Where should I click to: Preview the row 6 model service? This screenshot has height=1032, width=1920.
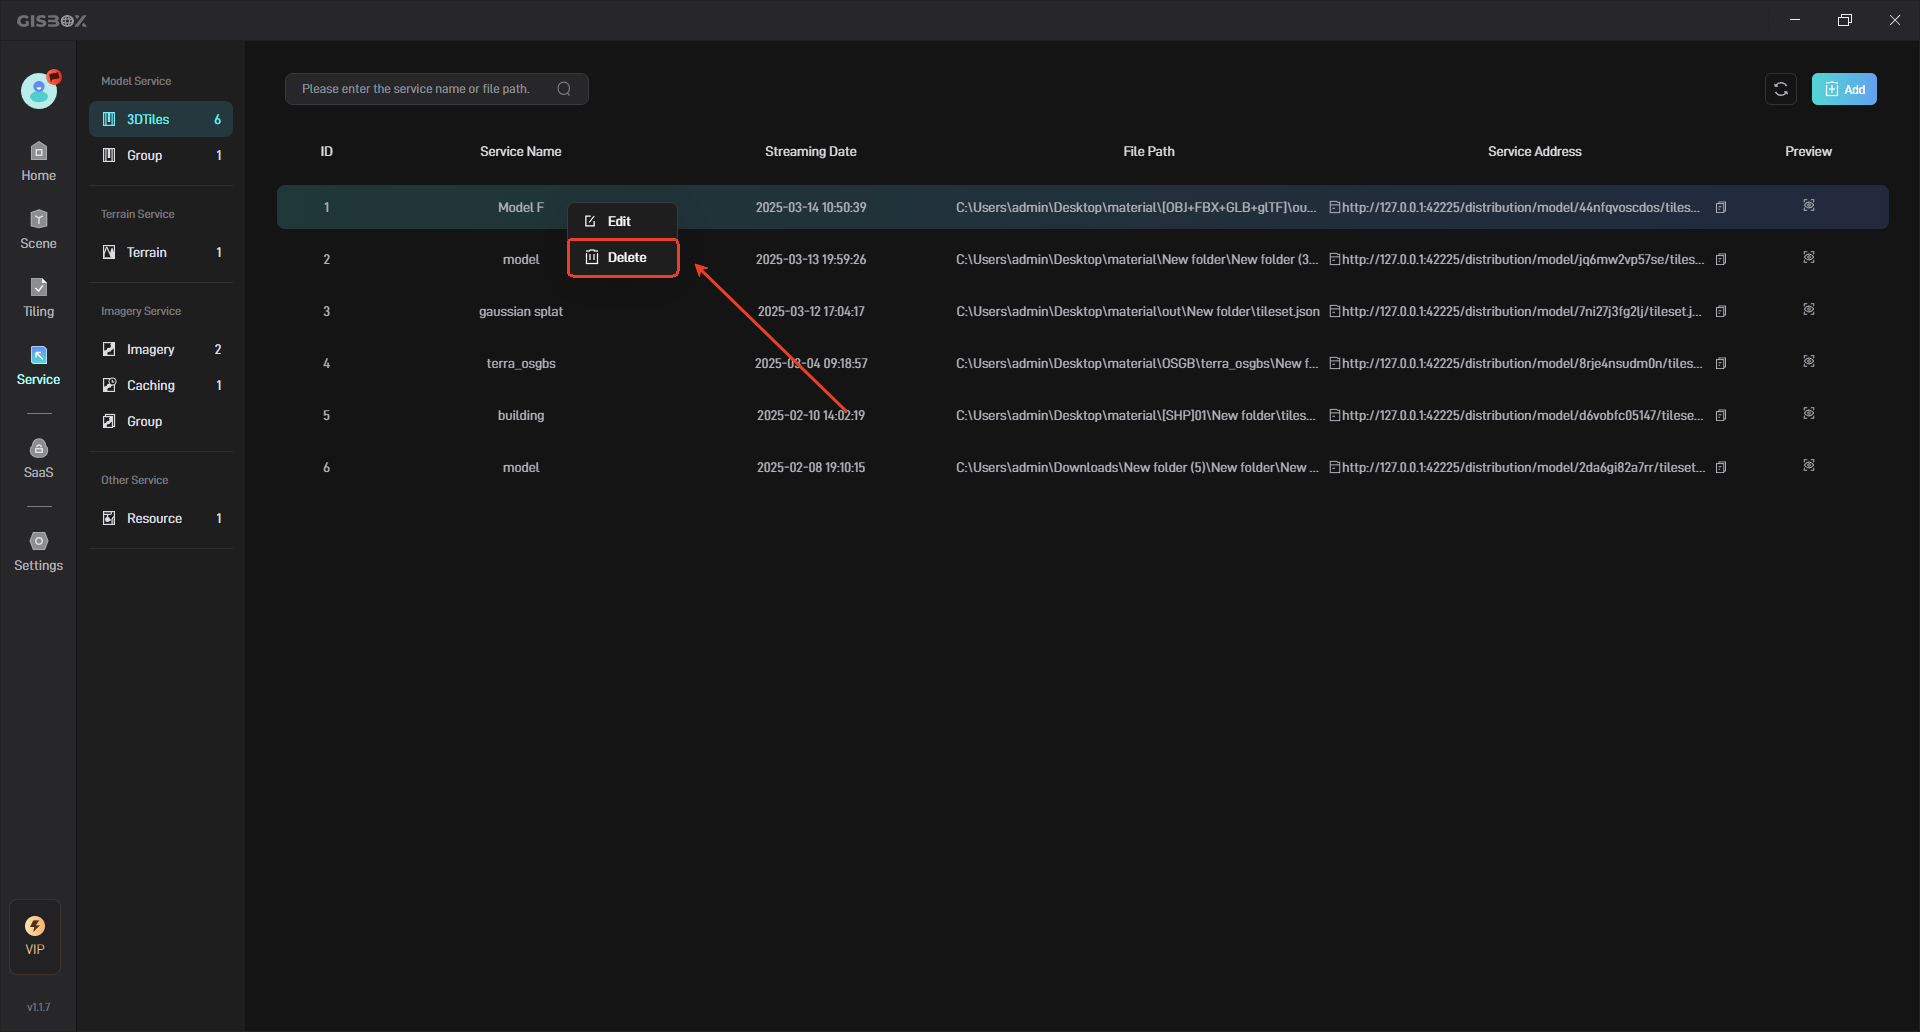1809,465
